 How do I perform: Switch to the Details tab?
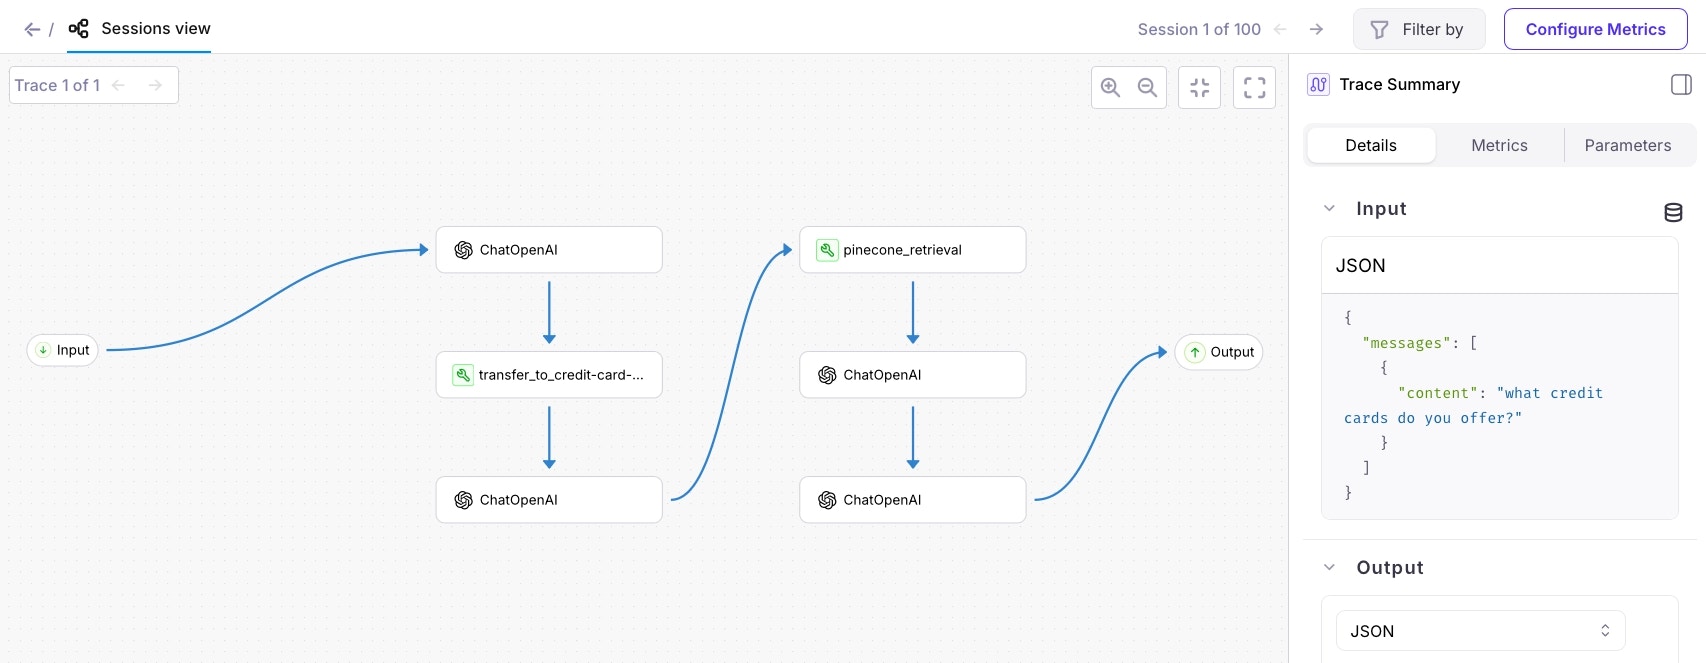pyautogui.click(x=1371, y=145)
